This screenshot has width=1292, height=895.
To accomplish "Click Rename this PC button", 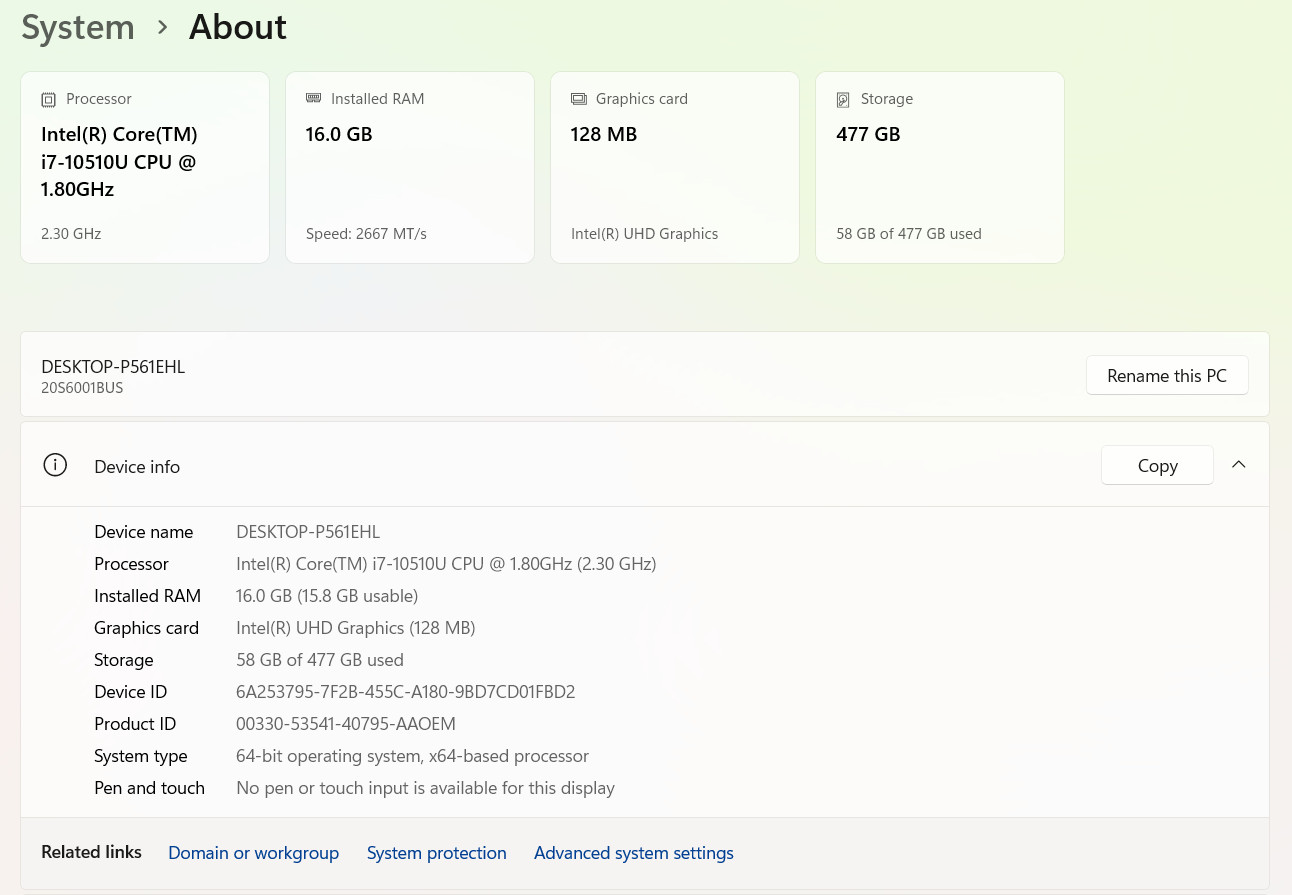I will pos(1167,375).
